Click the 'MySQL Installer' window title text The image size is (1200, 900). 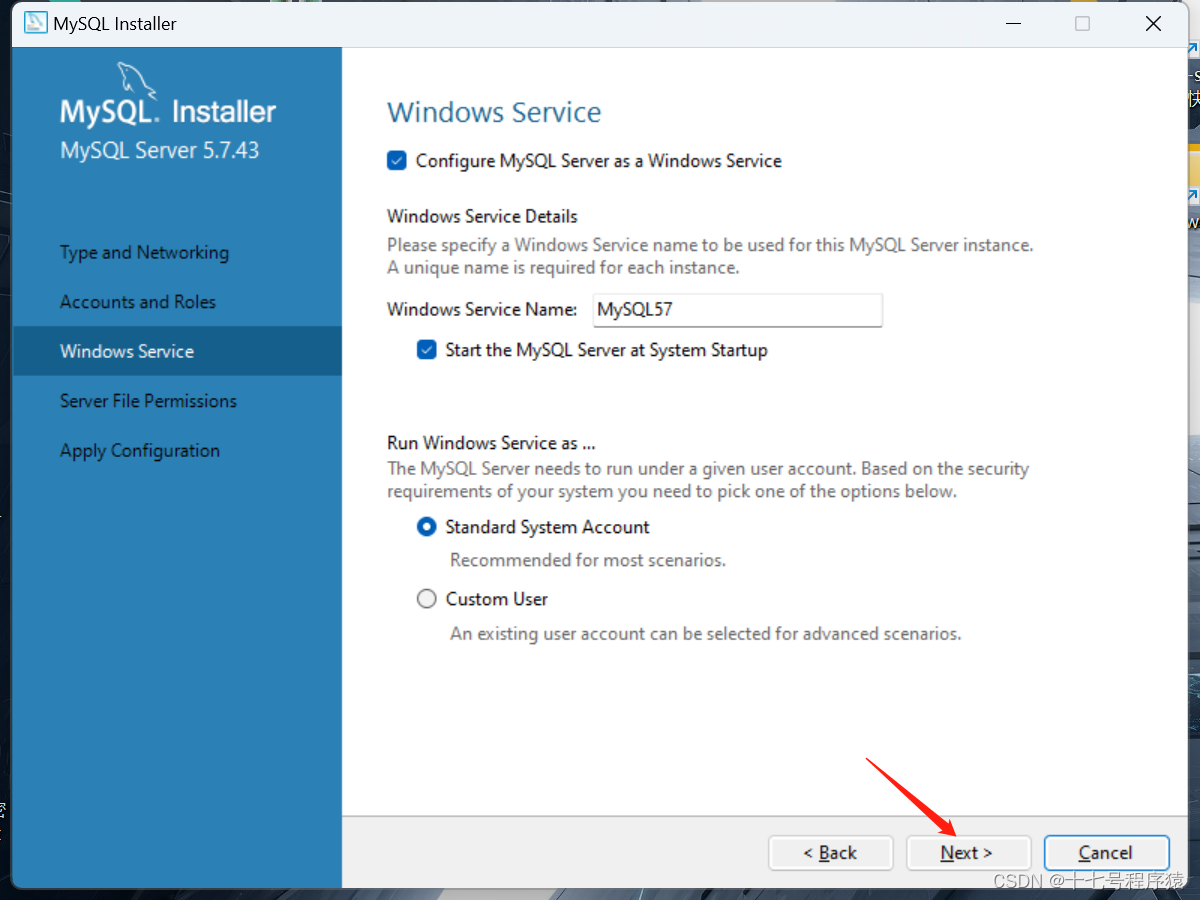point(115,24)
